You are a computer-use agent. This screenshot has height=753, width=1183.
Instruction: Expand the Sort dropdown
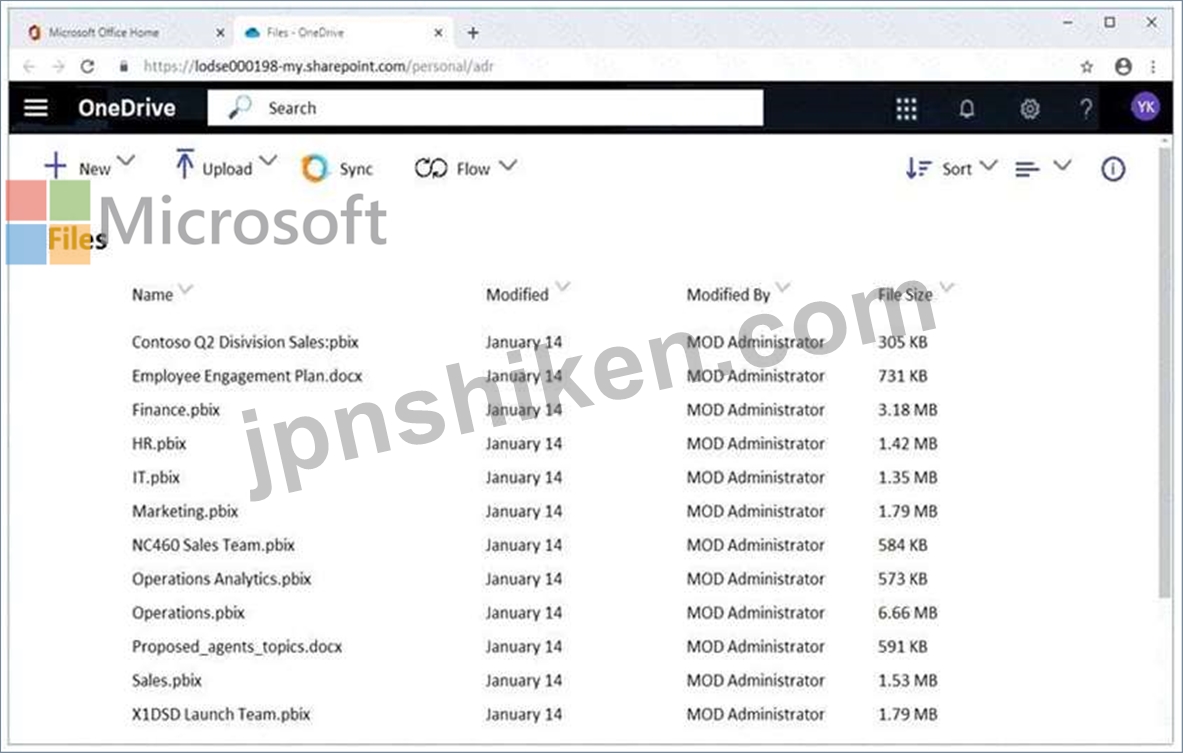(x=988, y=164)
